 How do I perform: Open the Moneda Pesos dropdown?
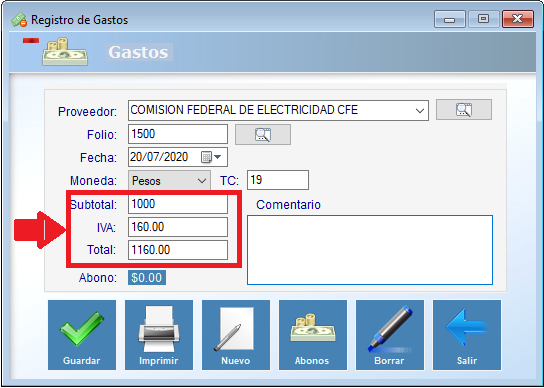(x=169, y=180)
